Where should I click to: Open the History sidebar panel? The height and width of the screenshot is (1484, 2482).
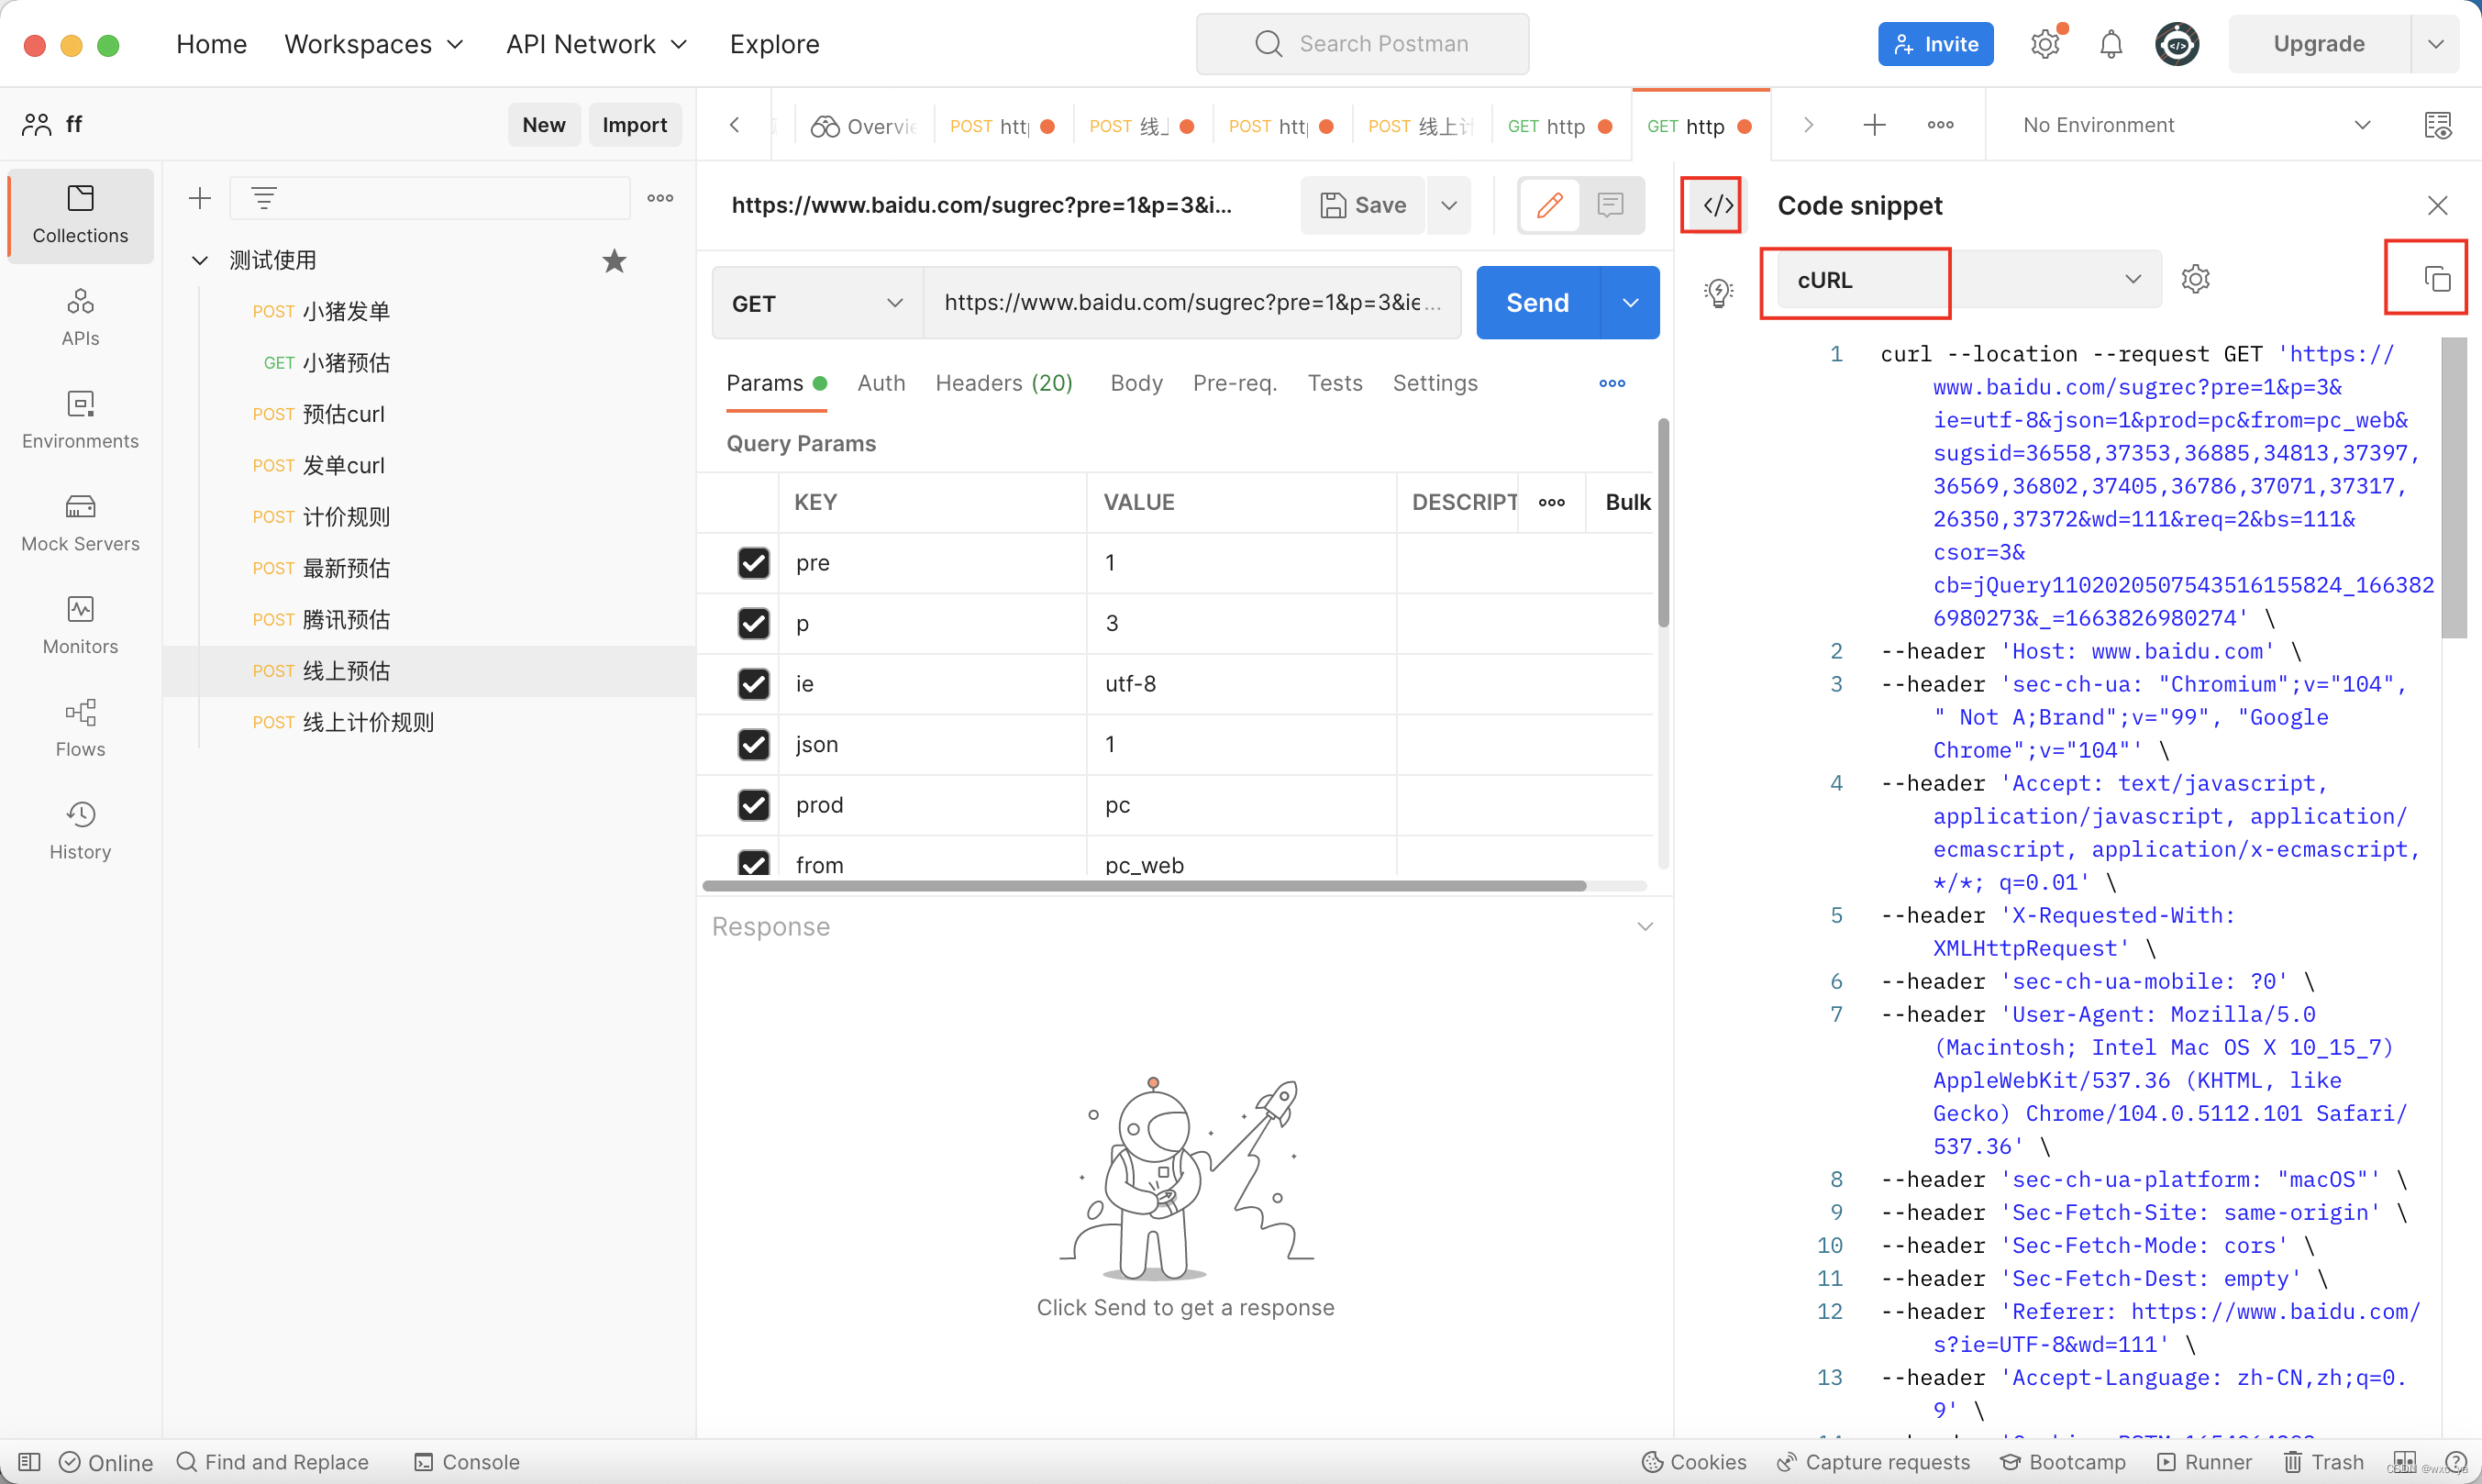pos(80,831)
